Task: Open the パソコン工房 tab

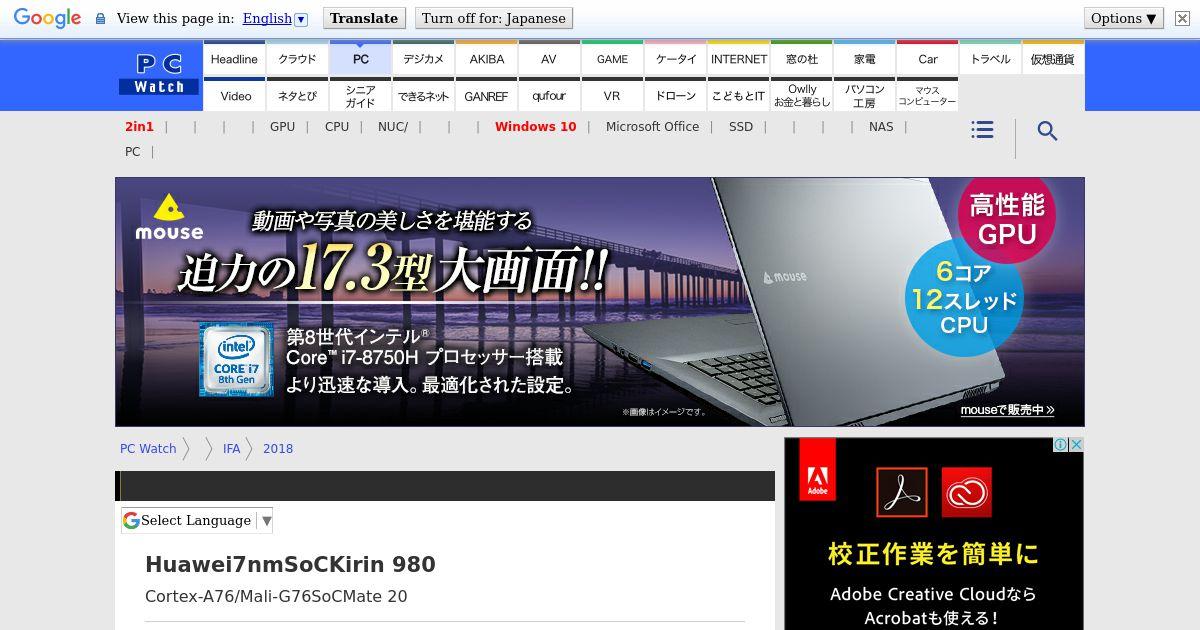Action: tap(864, 95)
